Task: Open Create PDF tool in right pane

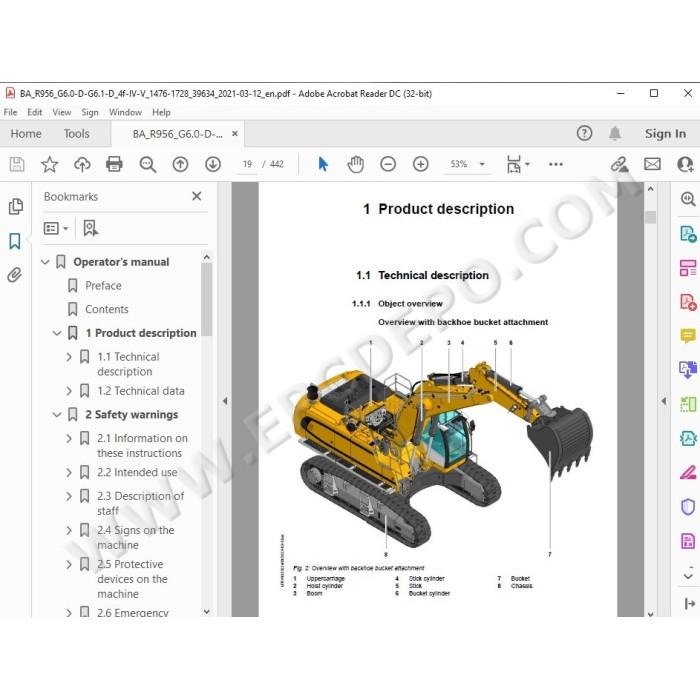Action: (688, 302)
